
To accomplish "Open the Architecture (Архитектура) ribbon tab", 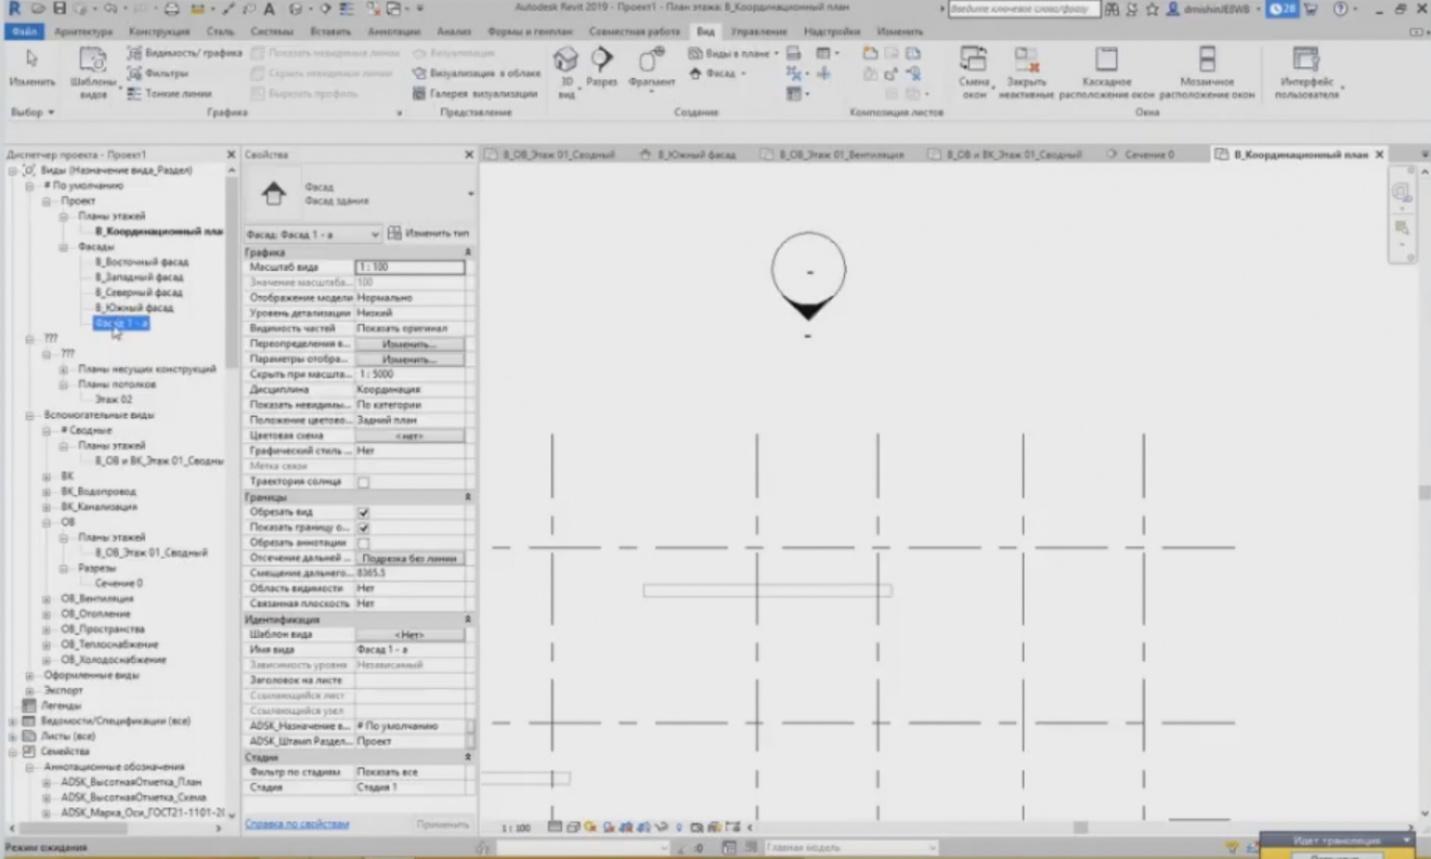I will (x=83, y=31).
